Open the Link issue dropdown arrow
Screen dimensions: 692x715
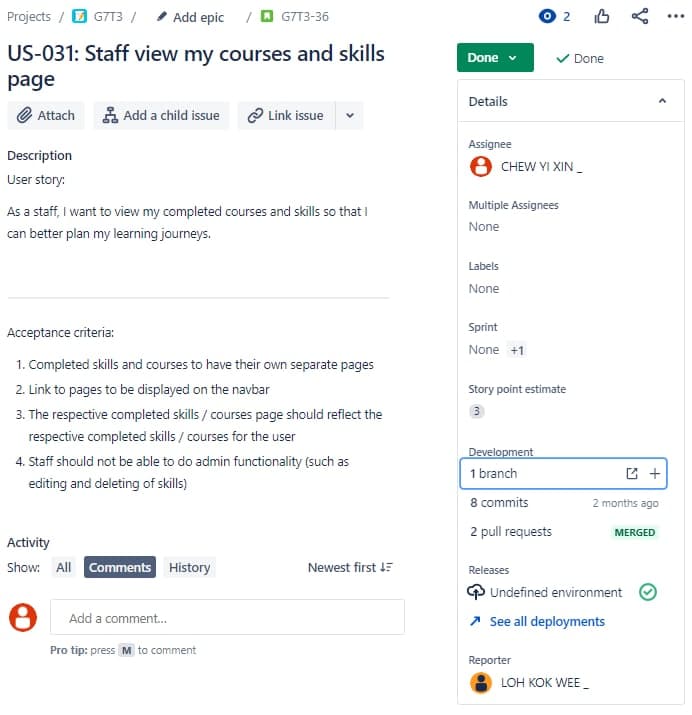click(349, 115)
